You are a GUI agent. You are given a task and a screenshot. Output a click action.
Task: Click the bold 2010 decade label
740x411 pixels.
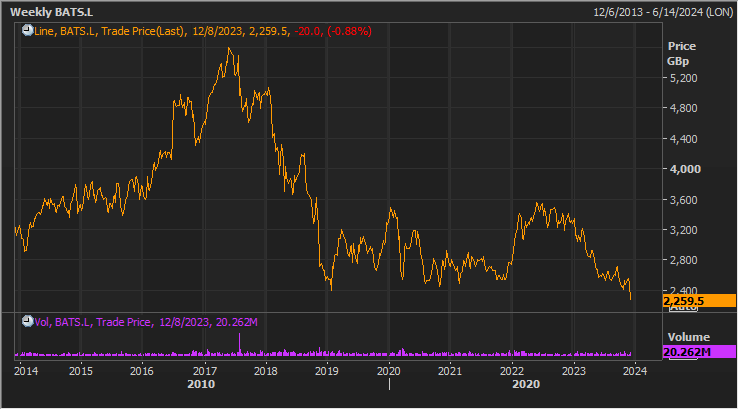pos(201,384)
